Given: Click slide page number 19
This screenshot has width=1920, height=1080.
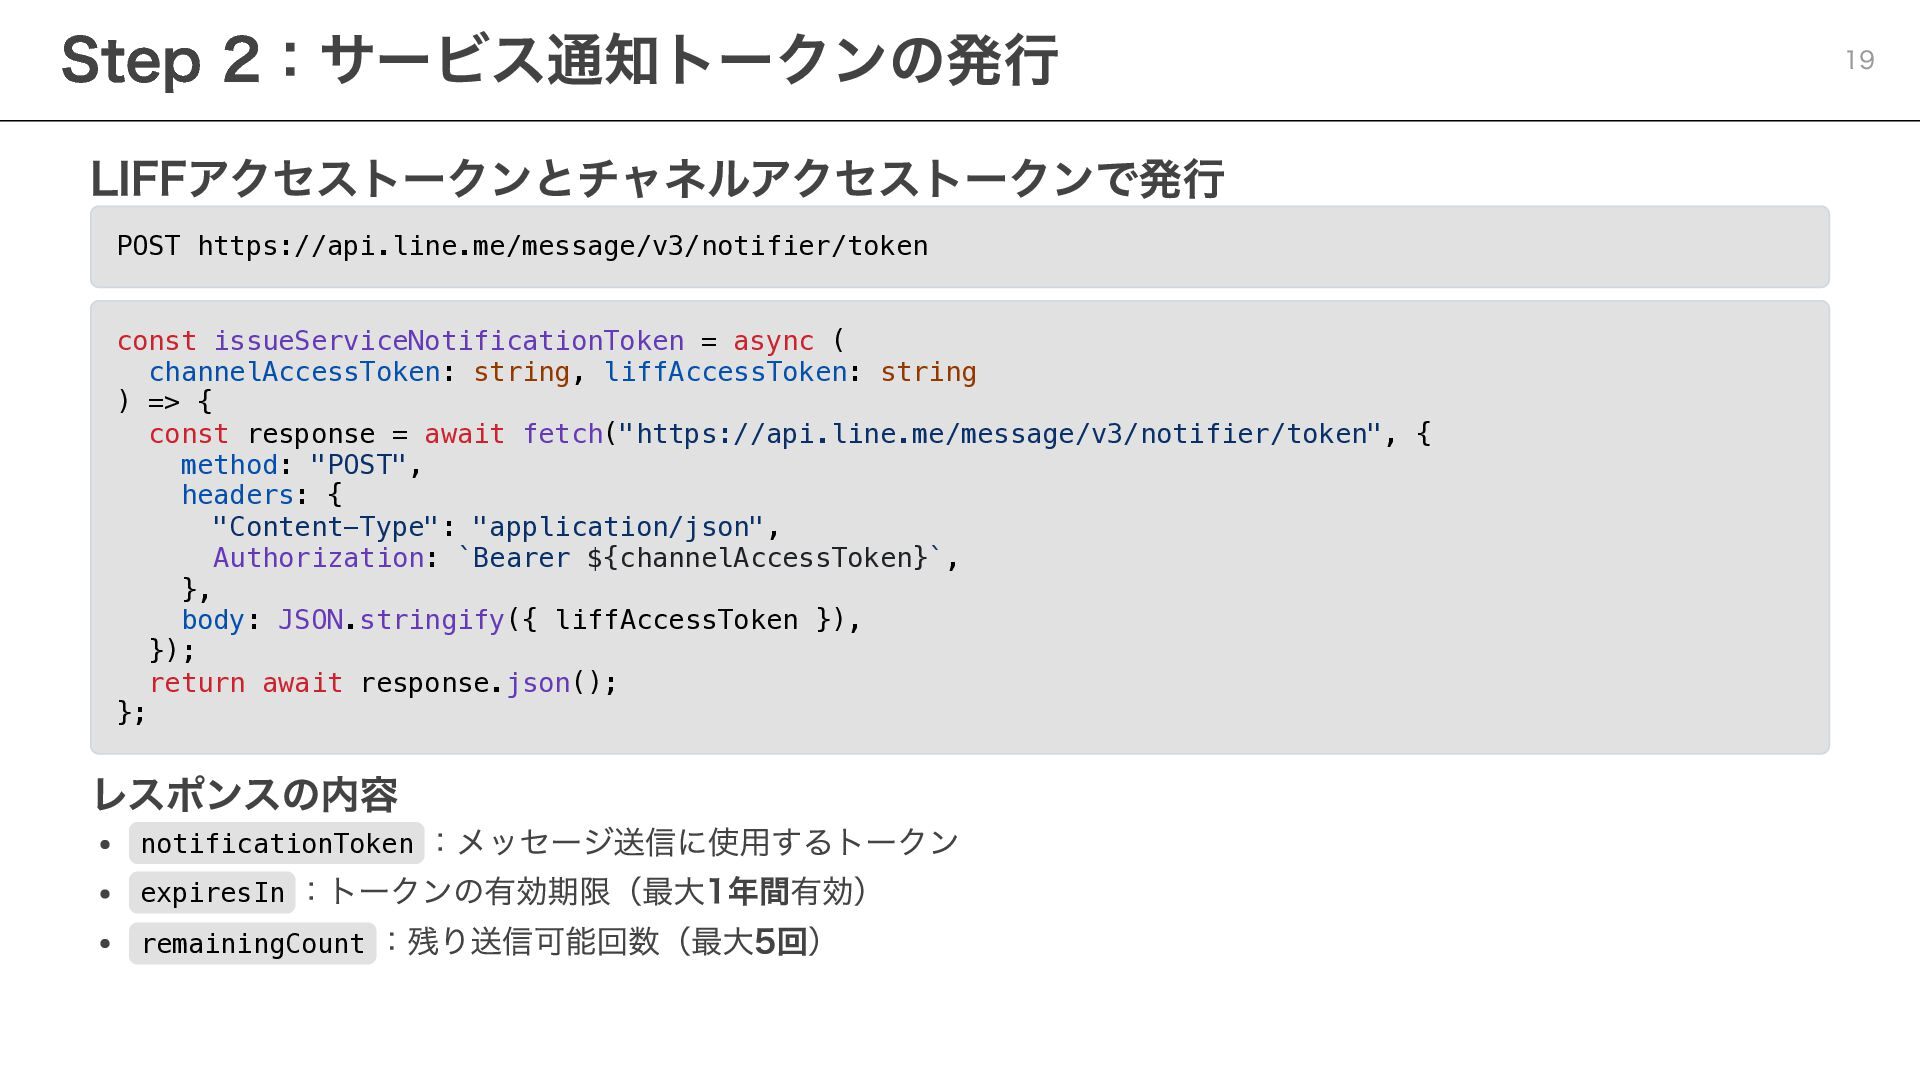Looking at the screenshot, I should coord(1859,61).
